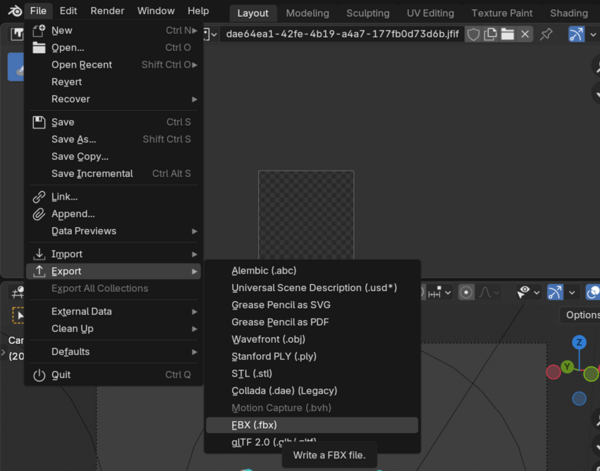The width and height of the screenshot is (600, 471).
Task: Expand the External Data submenu
Action: tap(114, 311)
